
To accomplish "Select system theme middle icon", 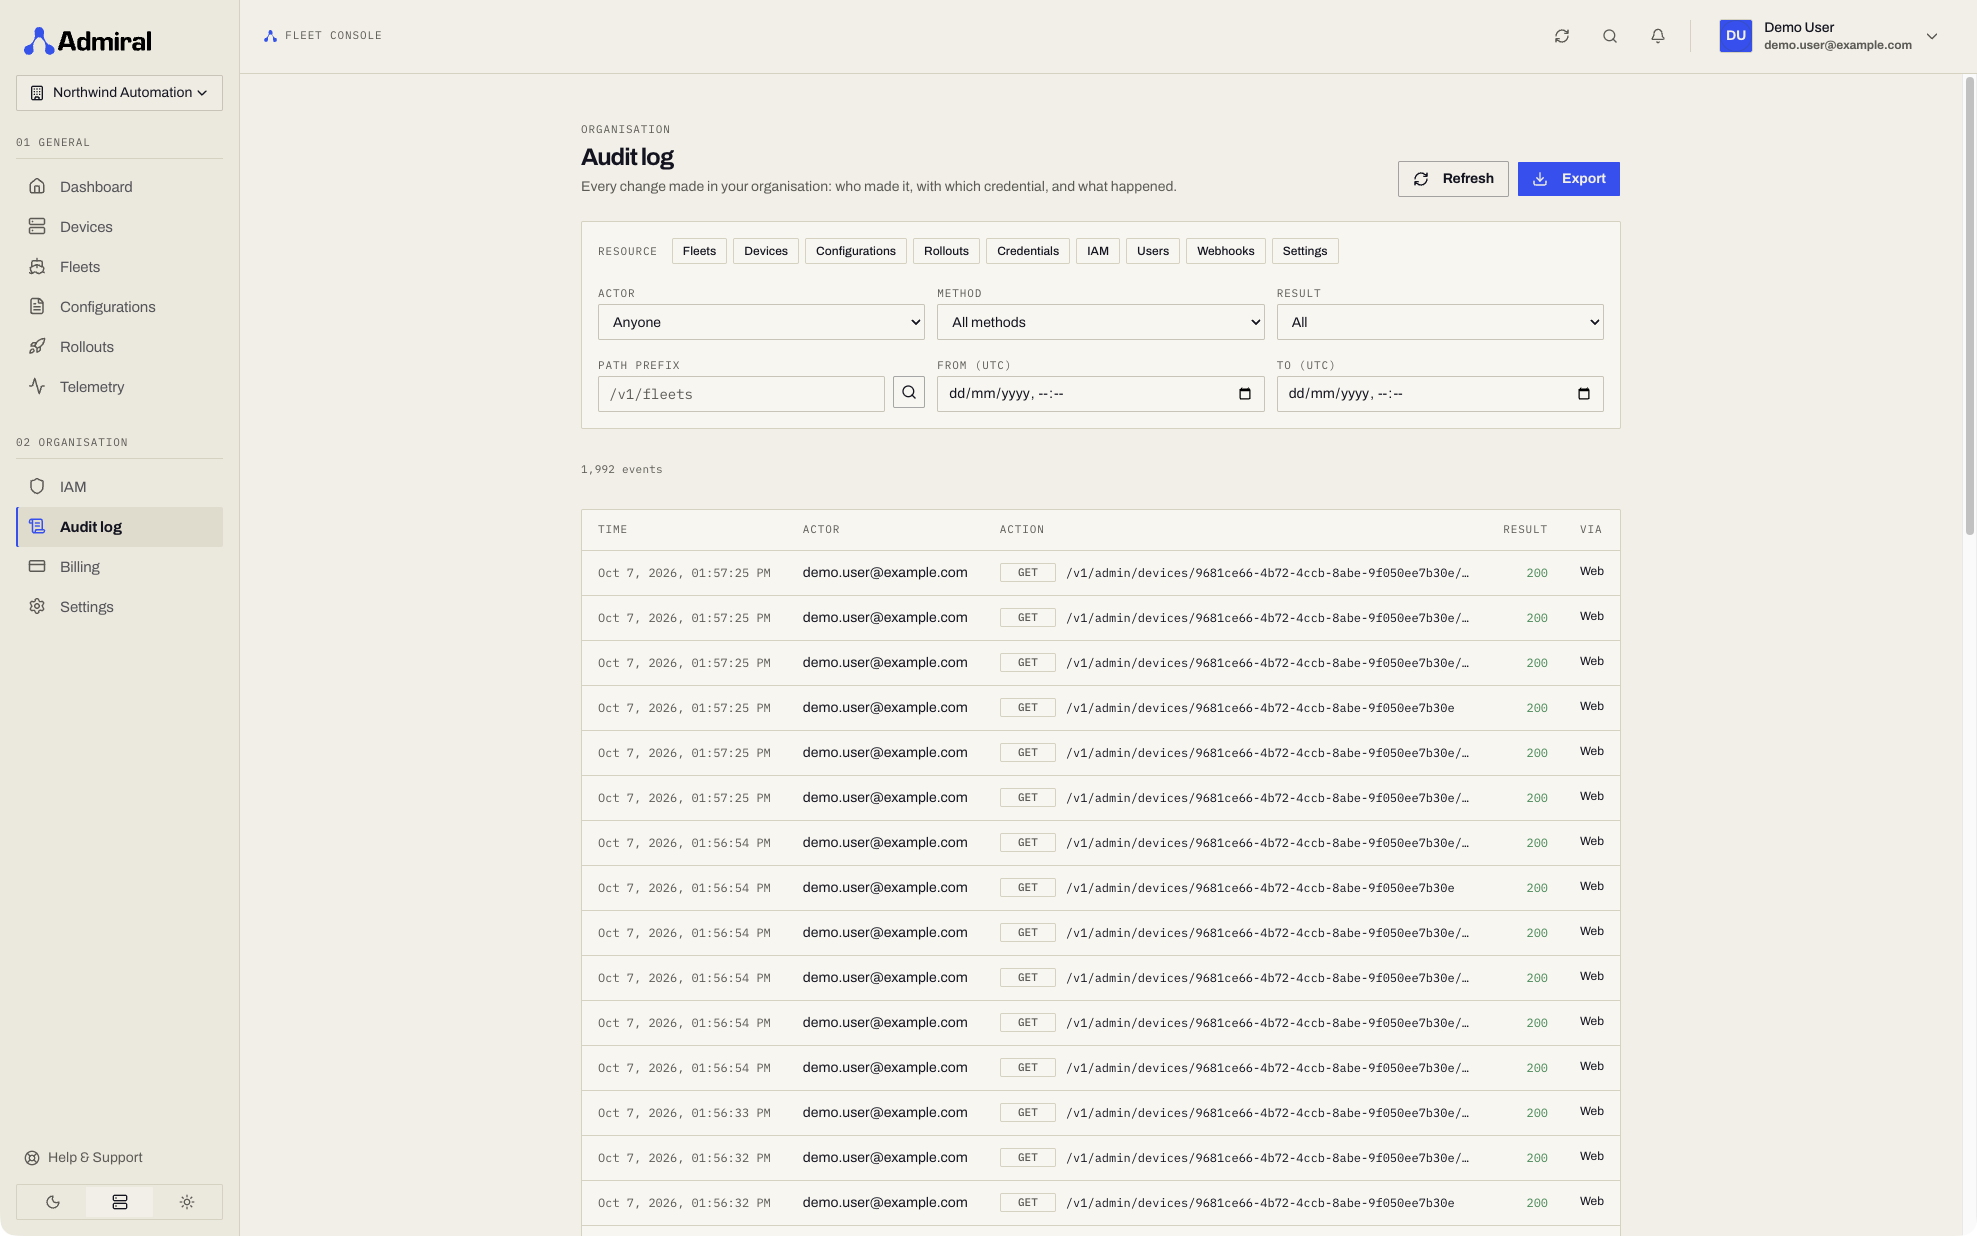I will [120, 1202].
